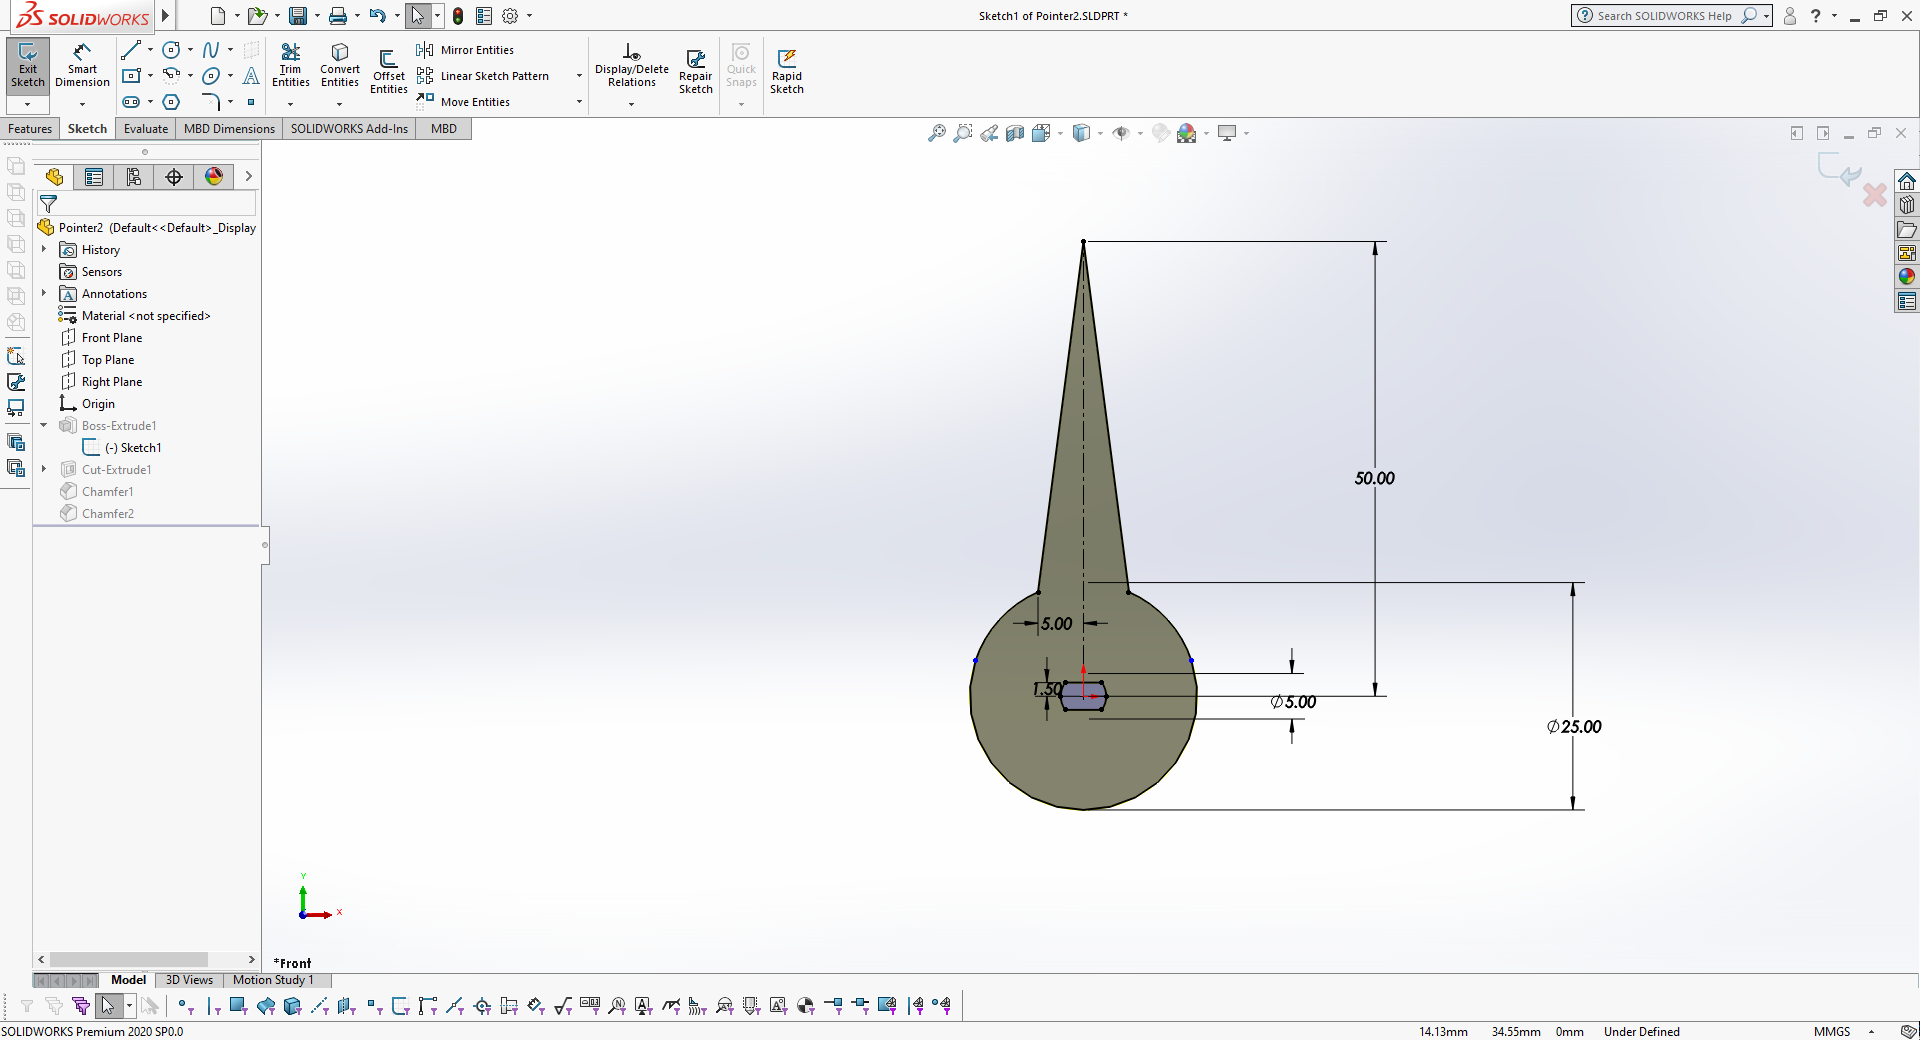Image resolution: width=1920 pixels, height=1040 pixels.
Task: Switch to the Evaluate tab
Action: coord(146,129)
